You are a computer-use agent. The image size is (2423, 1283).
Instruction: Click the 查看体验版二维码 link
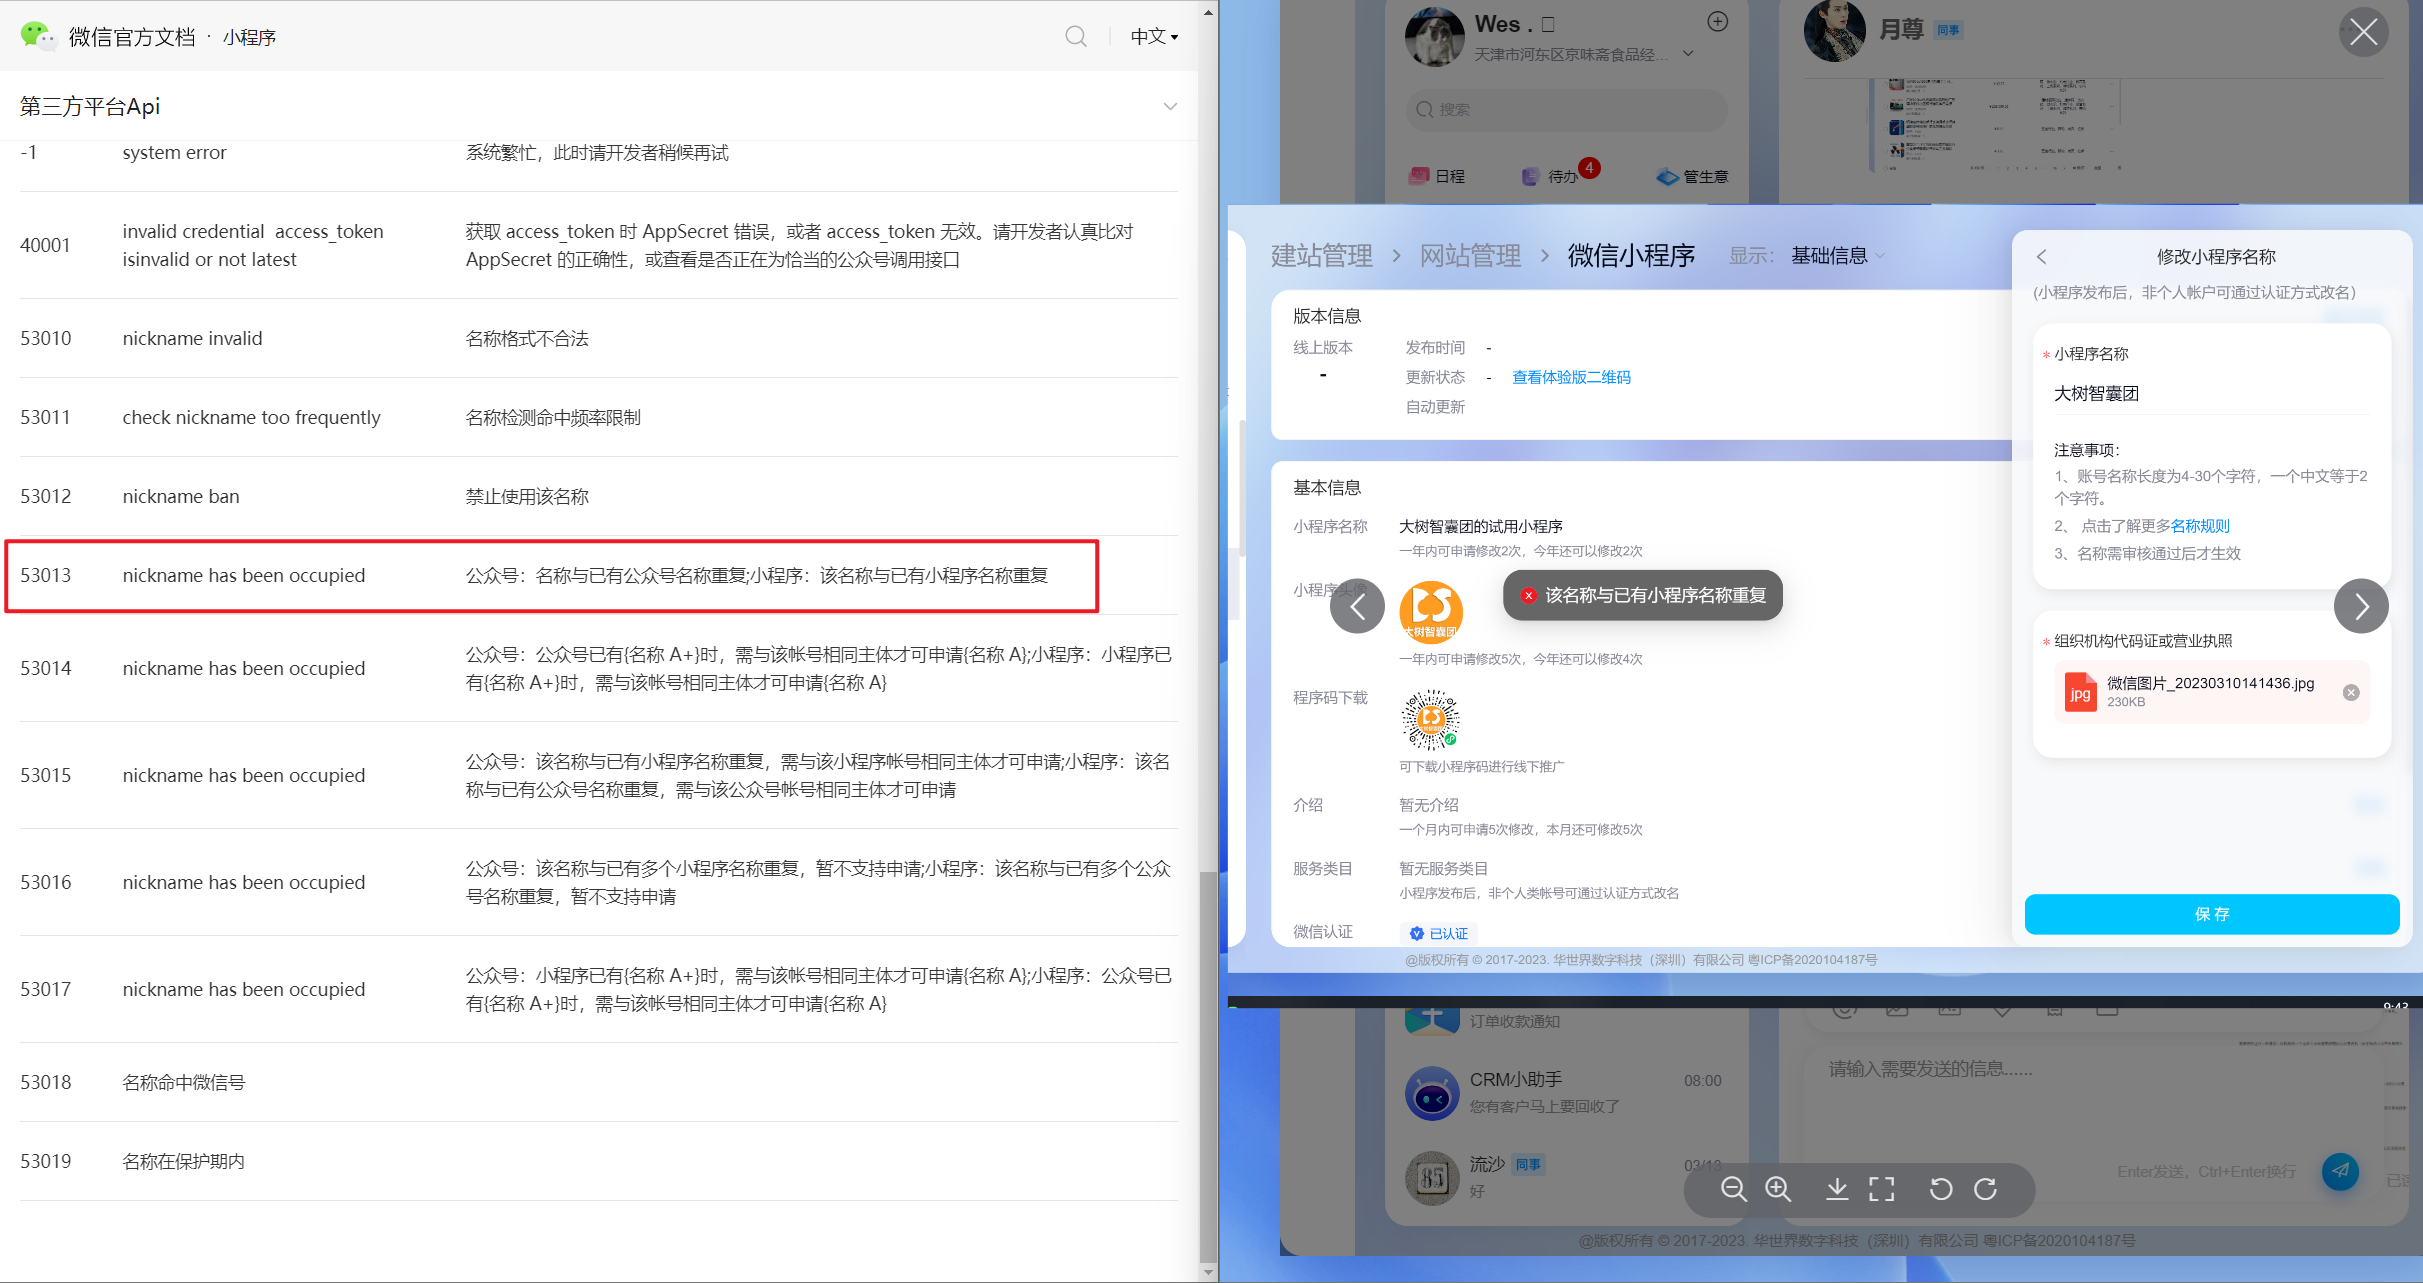pyautogui.click(x=1571, y=377)
